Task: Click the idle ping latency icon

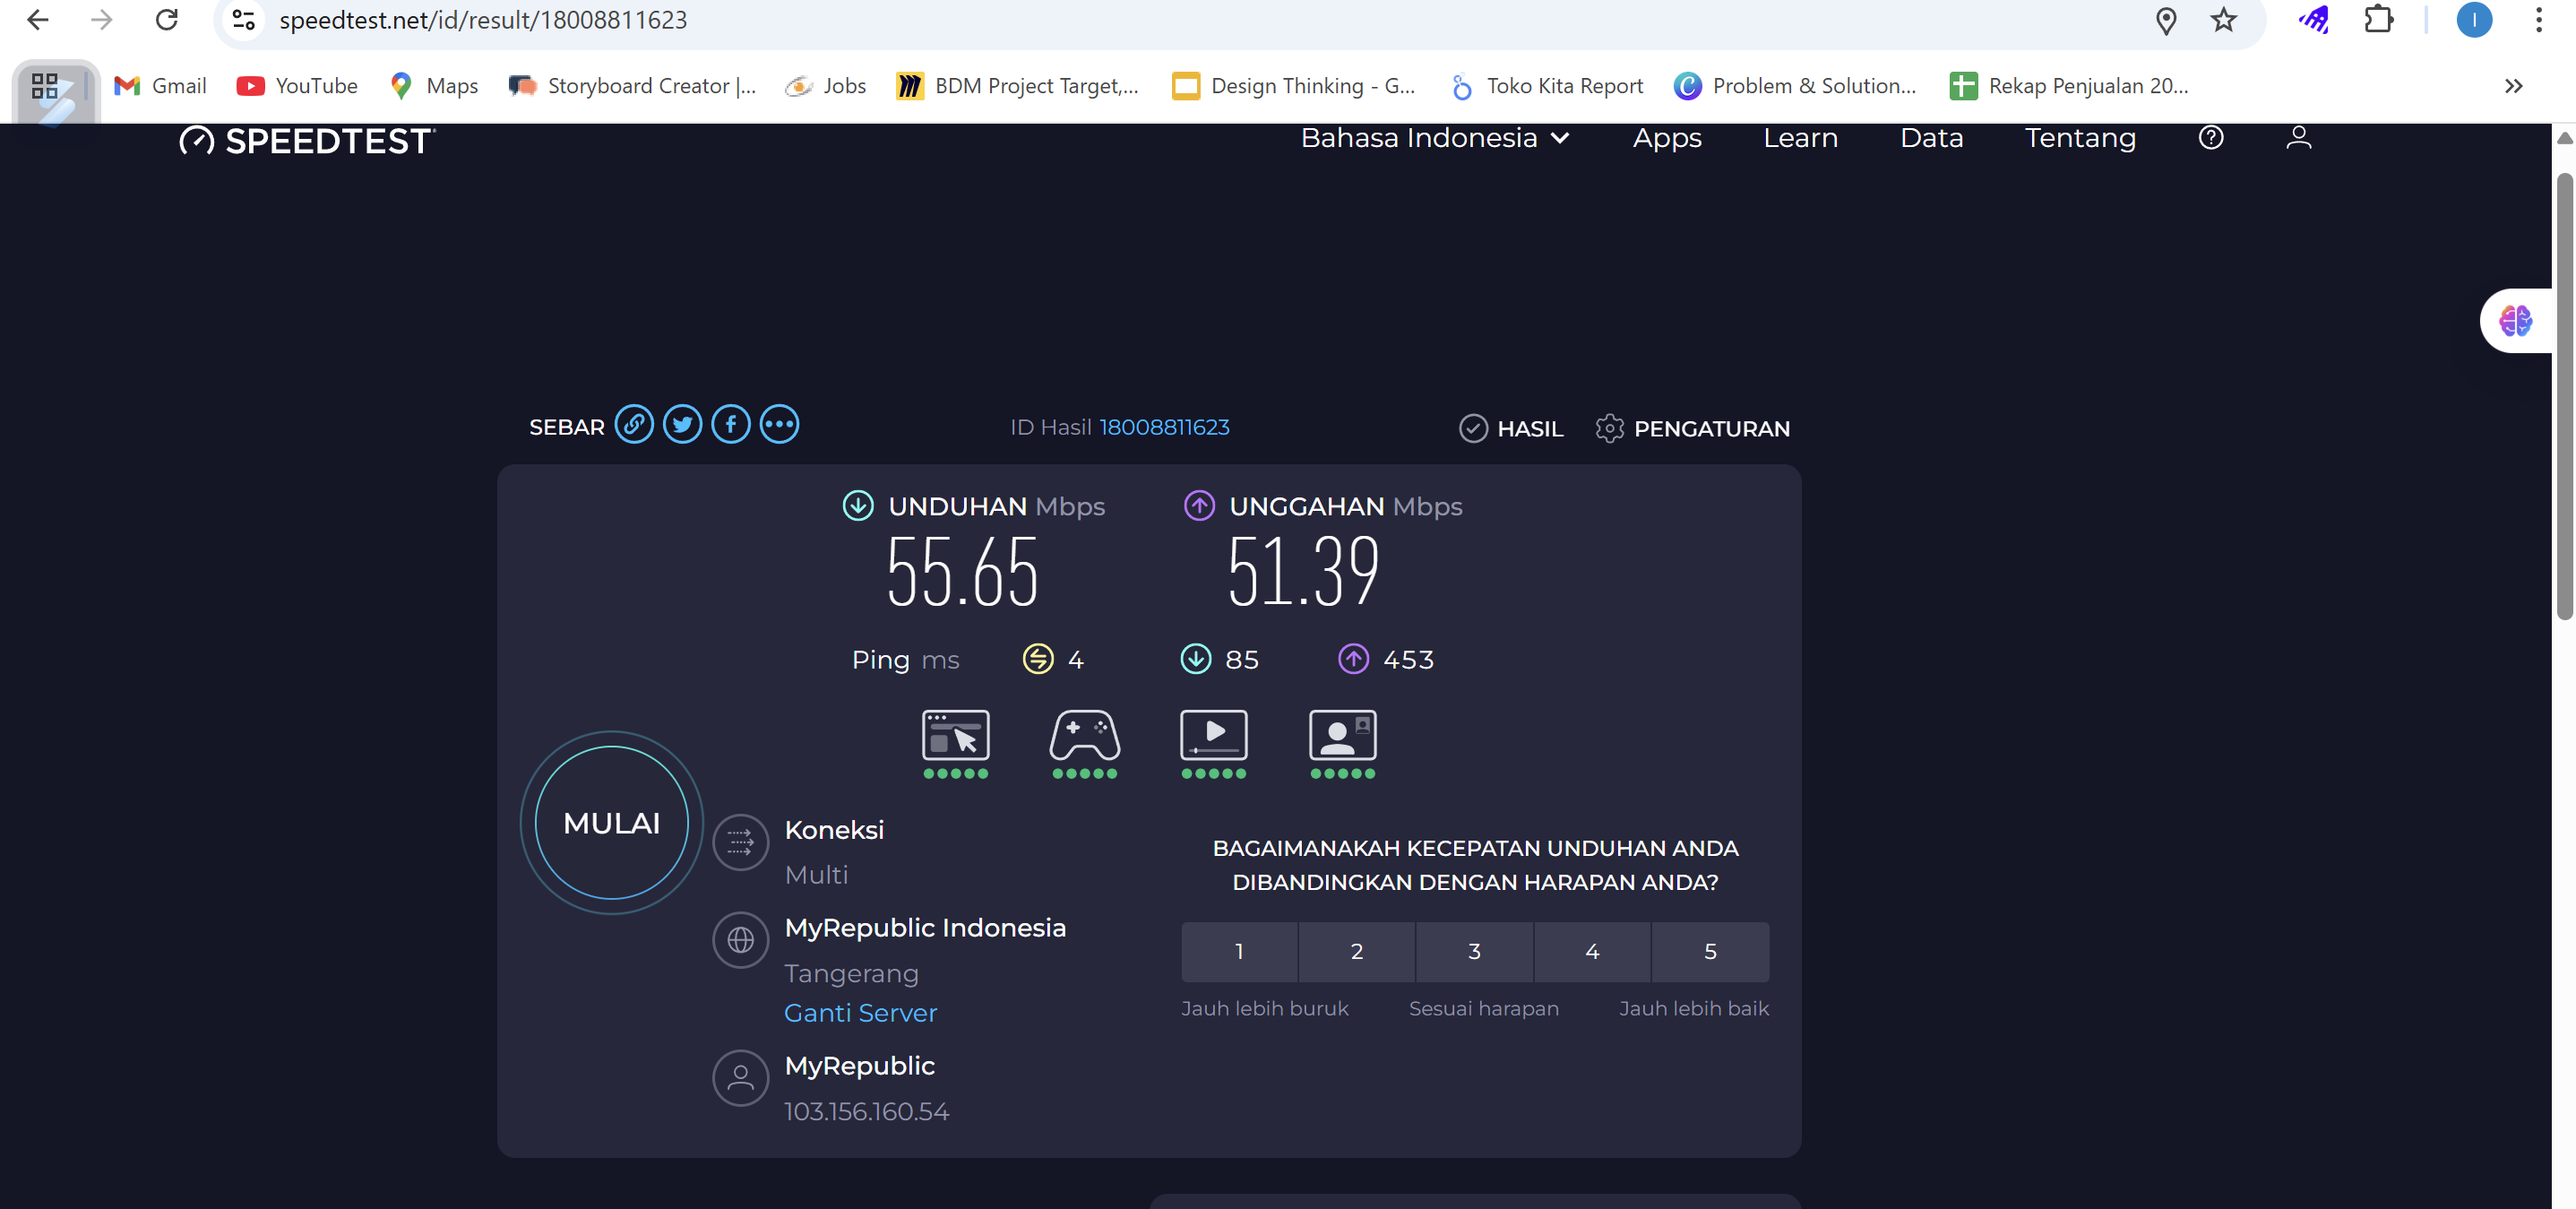Action: pos(1038,659)
